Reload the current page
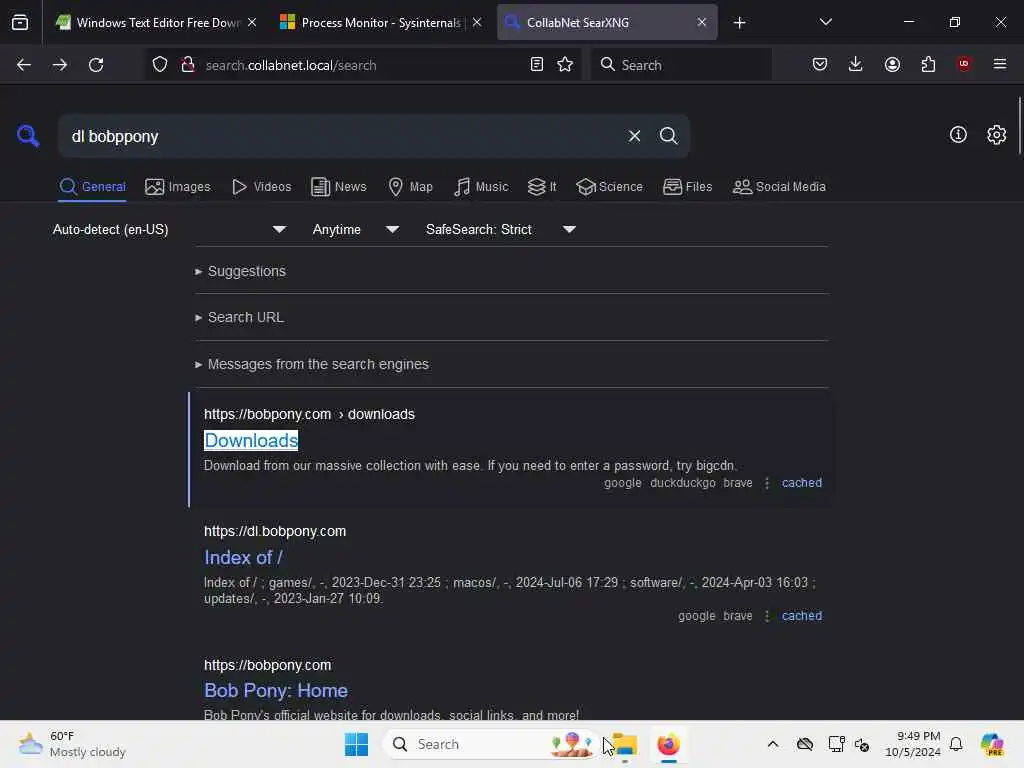Image resolution: width=1024 pixels, height=768 pixels. [96, 65]
